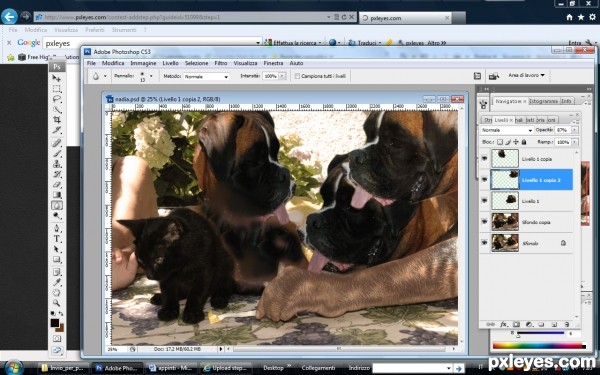Switch to the Istogramma tab

(544, 101)
